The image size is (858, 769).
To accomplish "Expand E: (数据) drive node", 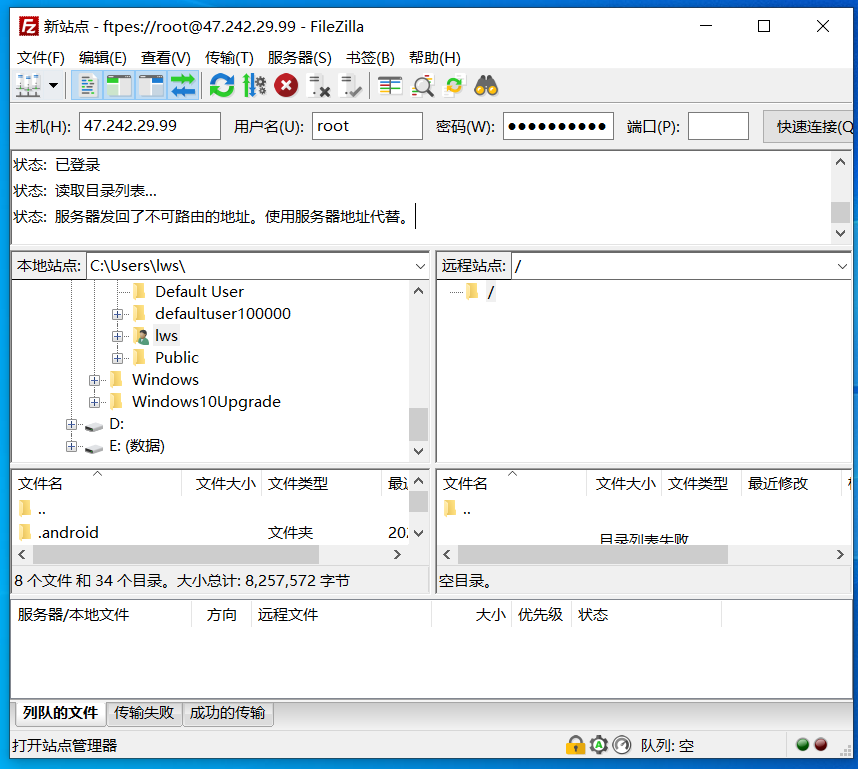I will coord(71,446).
